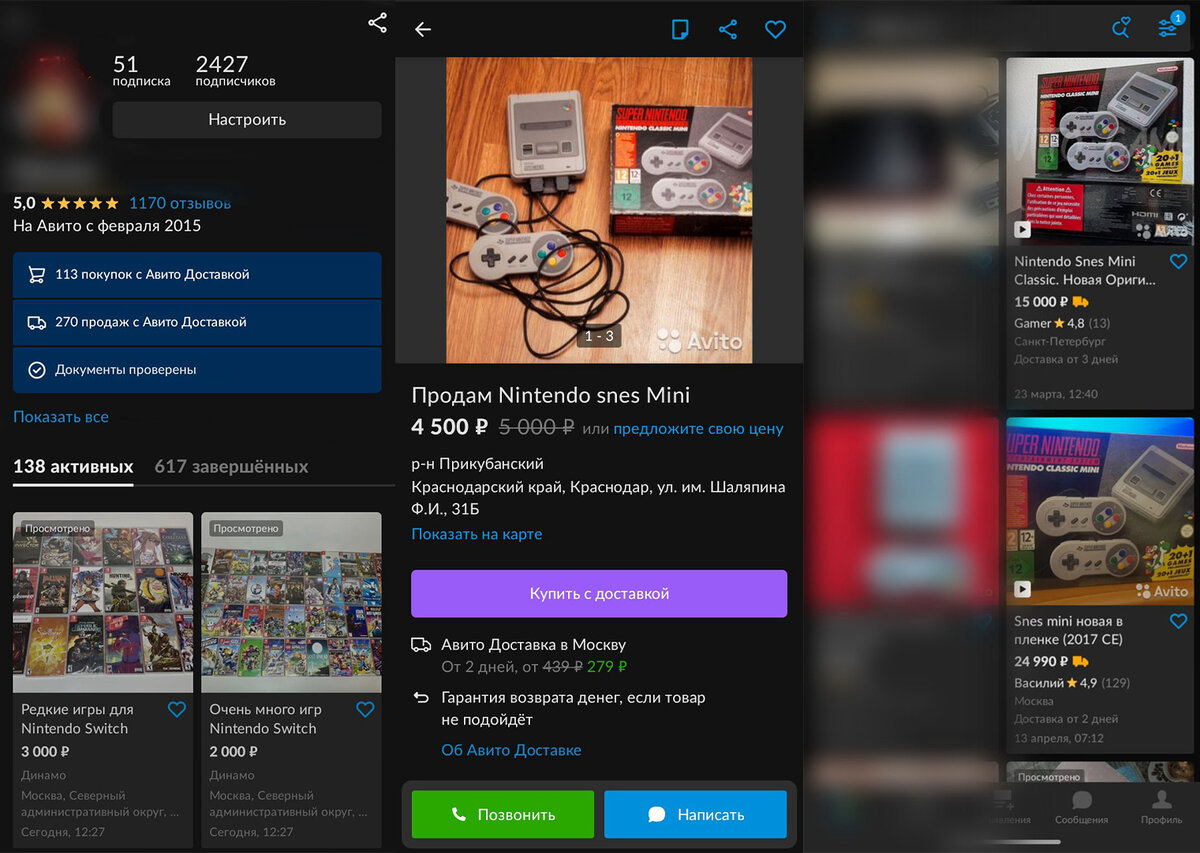
Task: Tap the share icon on seller profile
Action: click(377, 22)
